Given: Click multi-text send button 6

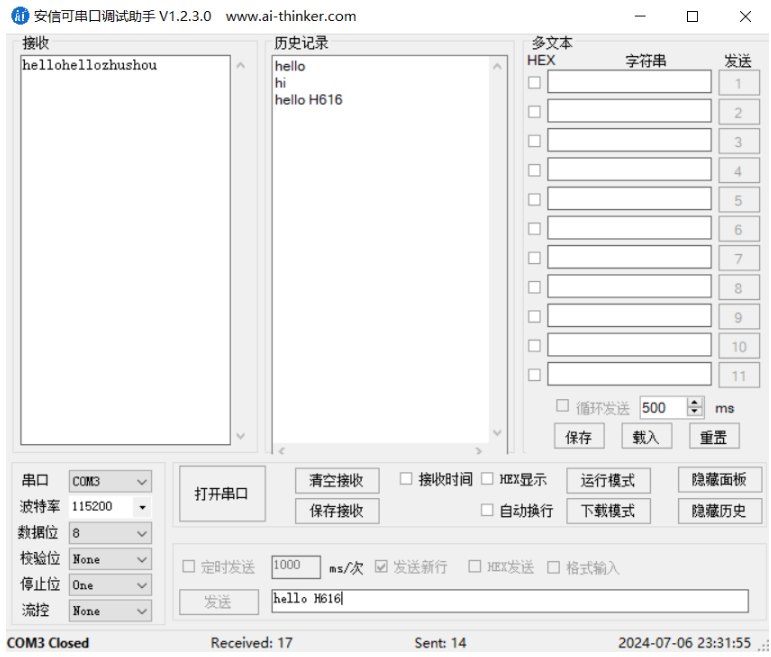Looking at the screenshot, I should tap(739, 229).
